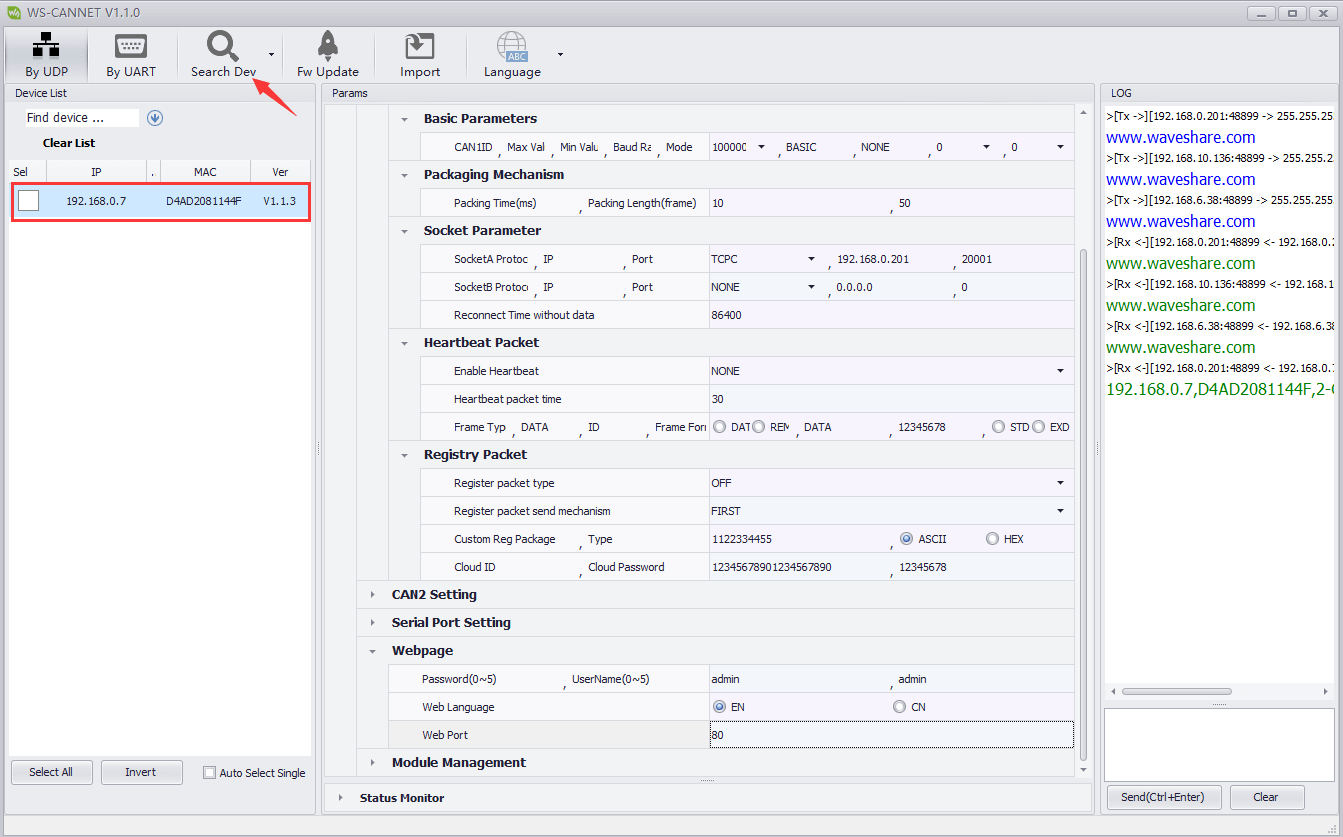
Task: Choose CN as Web Language
Action: [x=899, y=707]
